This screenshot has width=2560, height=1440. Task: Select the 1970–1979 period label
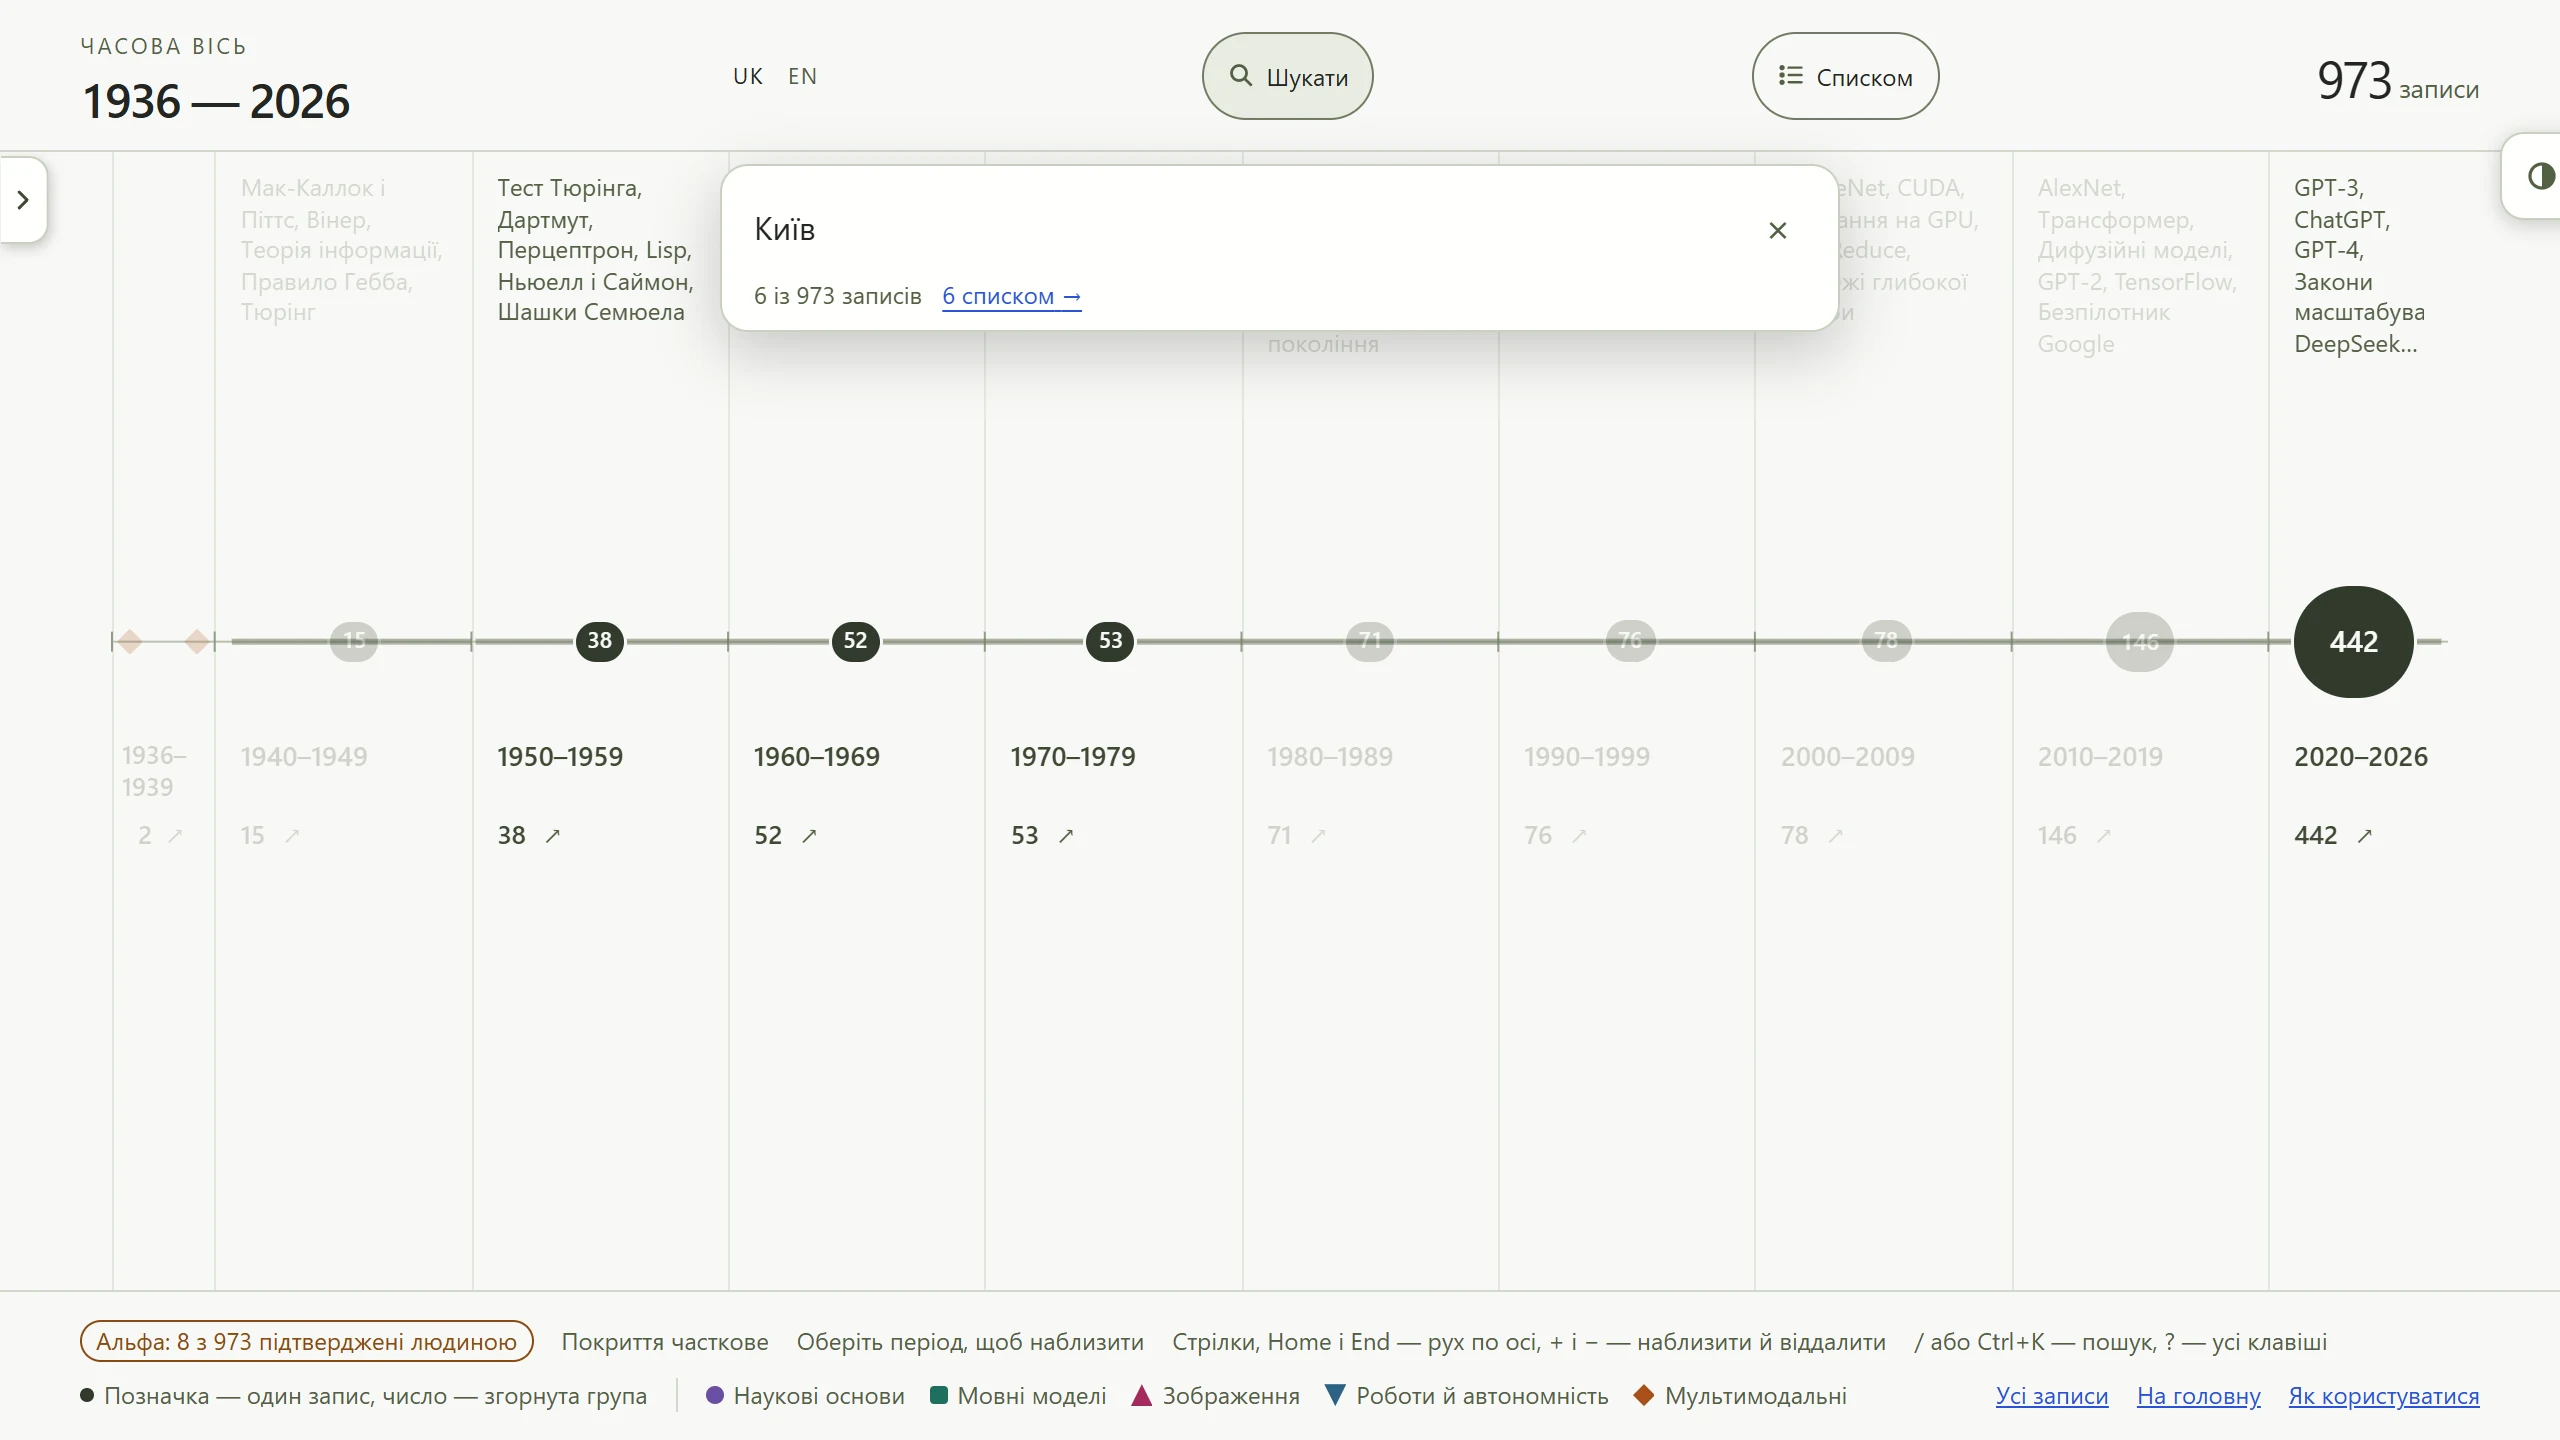(x=1073, y=757)
